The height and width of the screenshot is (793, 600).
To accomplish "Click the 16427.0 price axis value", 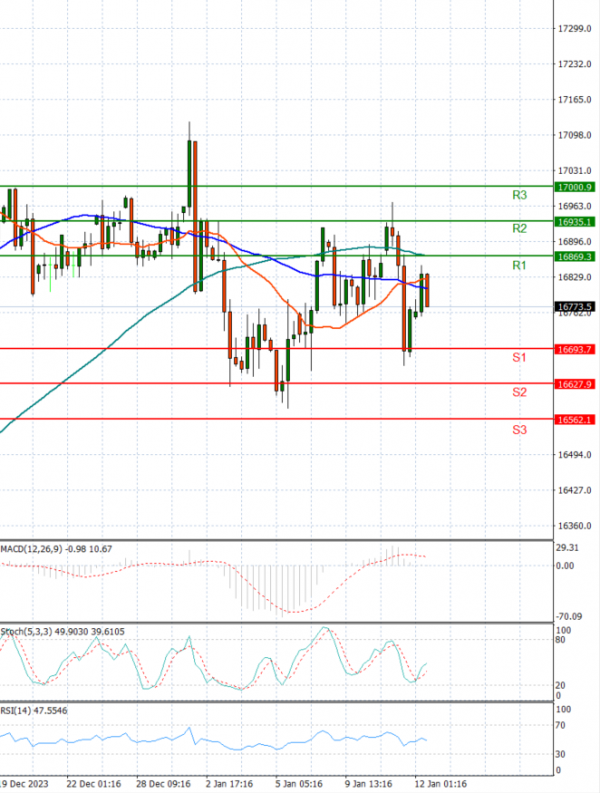I will click(x=575, y=490).
